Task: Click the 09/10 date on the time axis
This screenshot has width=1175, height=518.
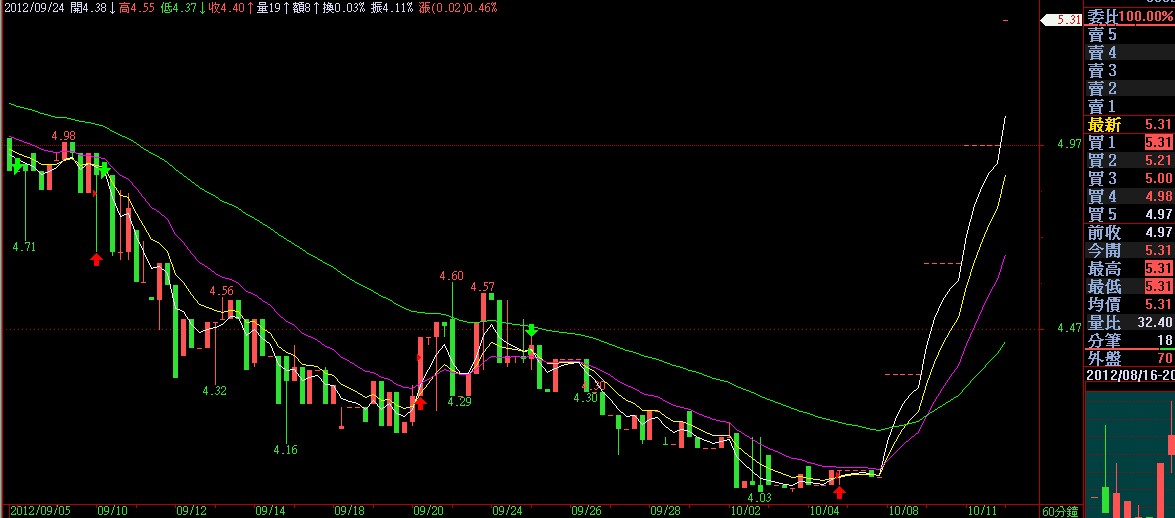Action: point(112,511)
